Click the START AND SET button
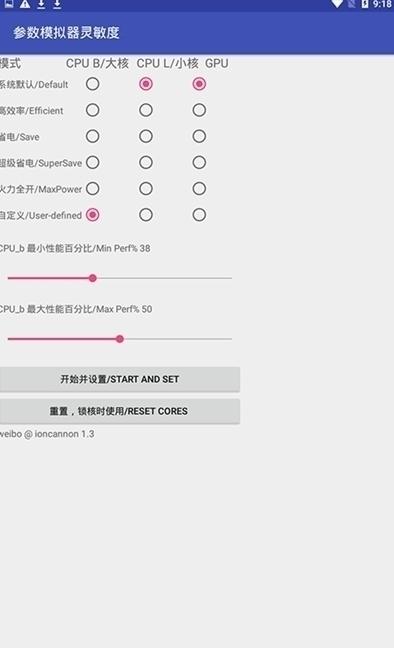The height and width of the screenshot is (648, 394). 119,379
